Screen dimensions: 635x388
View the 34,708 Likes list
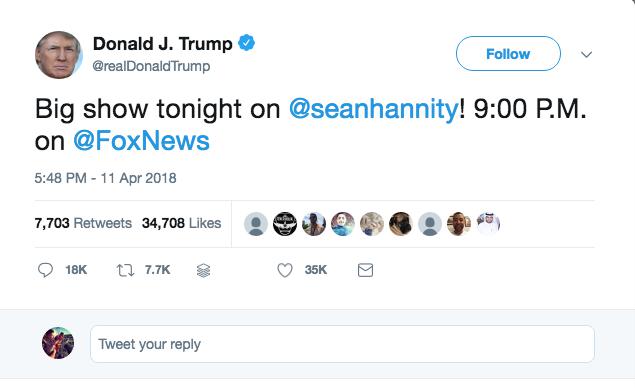(x=181, y=223)
